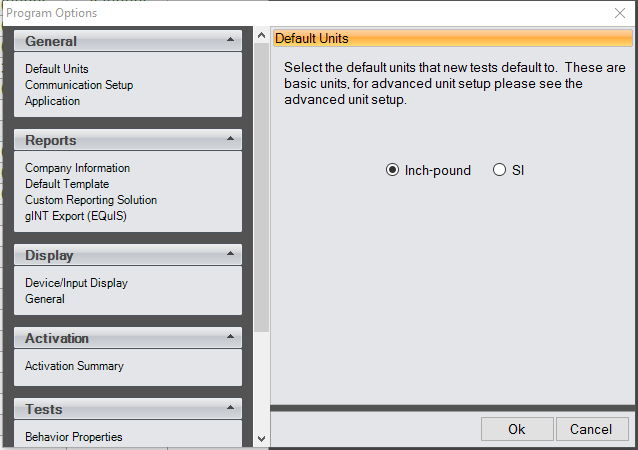Click the orange Default Units title bar
Screen dimensions: 638x450
(453, 38)
